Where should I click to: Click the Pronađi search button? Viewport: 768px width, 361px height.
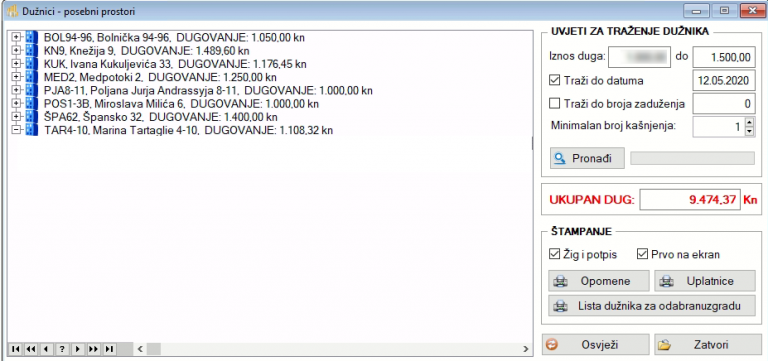(587, 158)
